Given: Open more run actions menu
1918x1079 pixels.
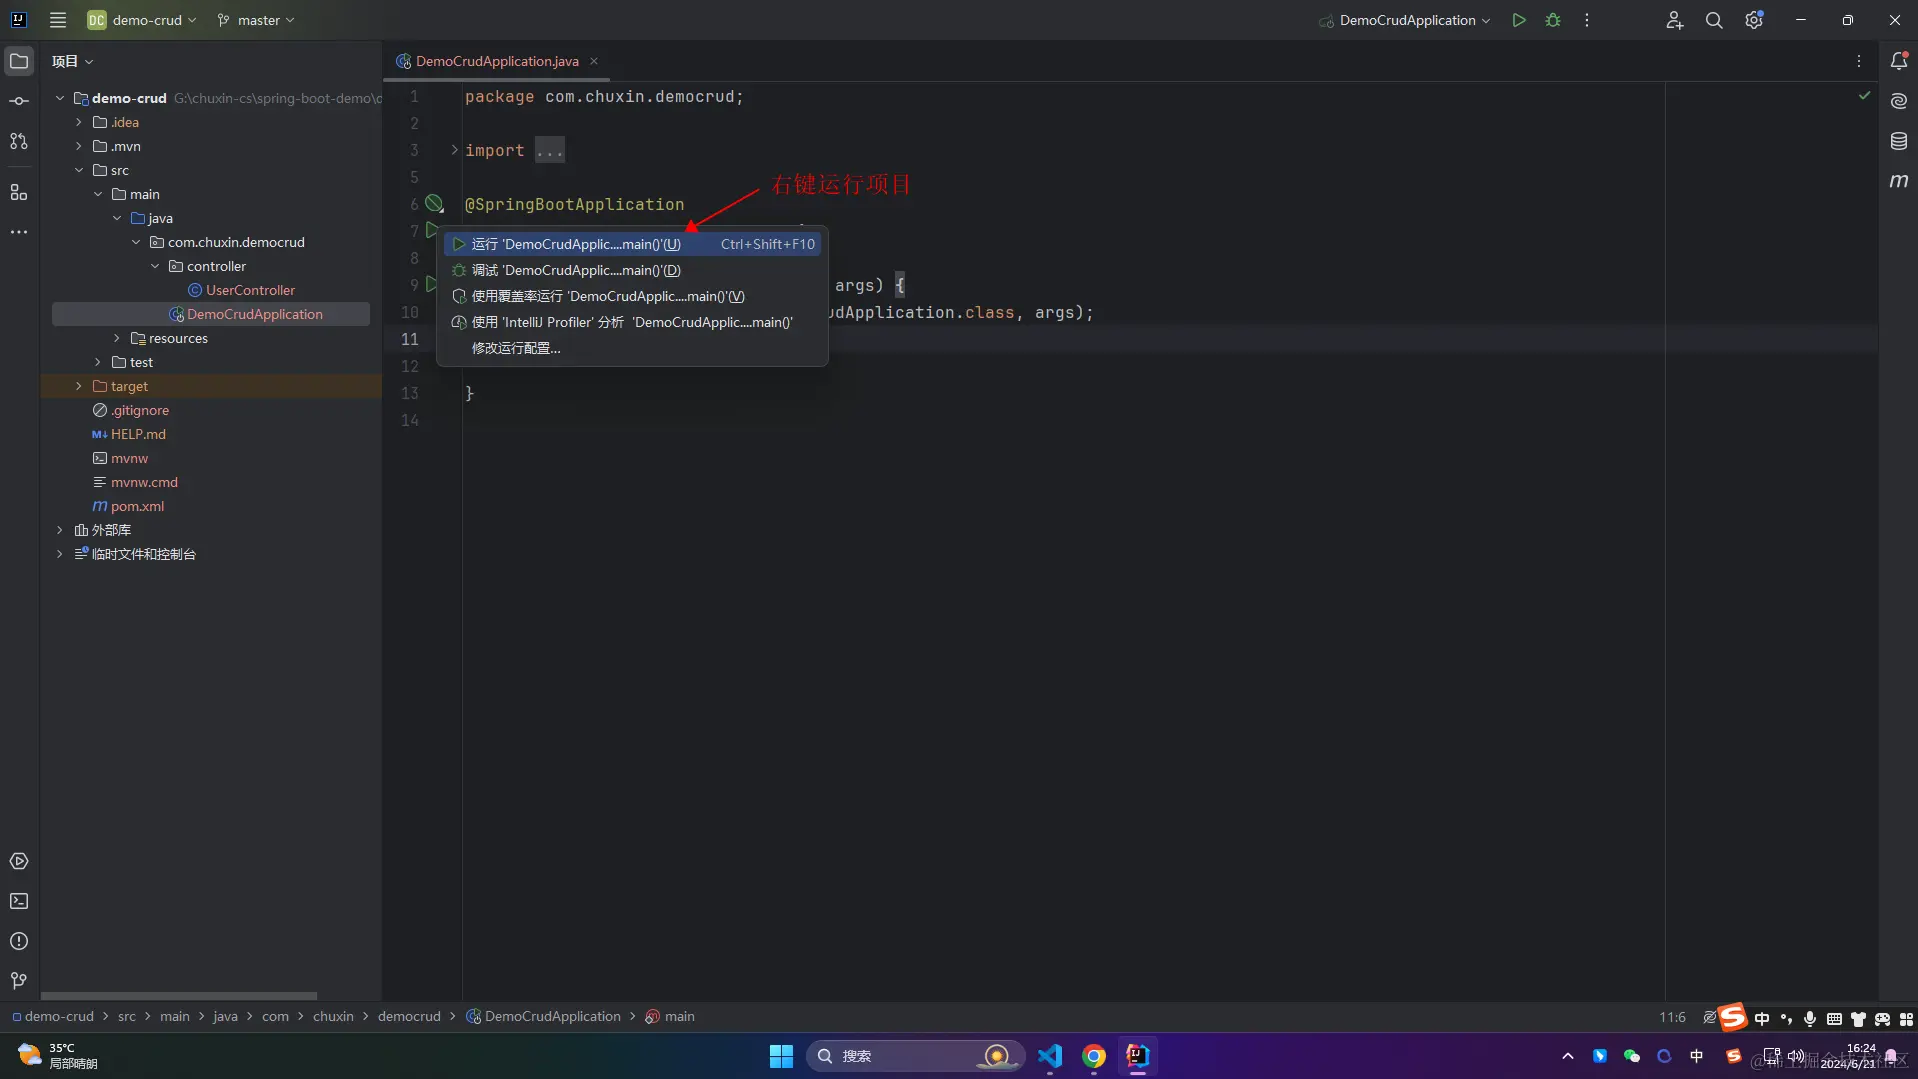Looking at the screenshot, I should tap(1587, 20).
